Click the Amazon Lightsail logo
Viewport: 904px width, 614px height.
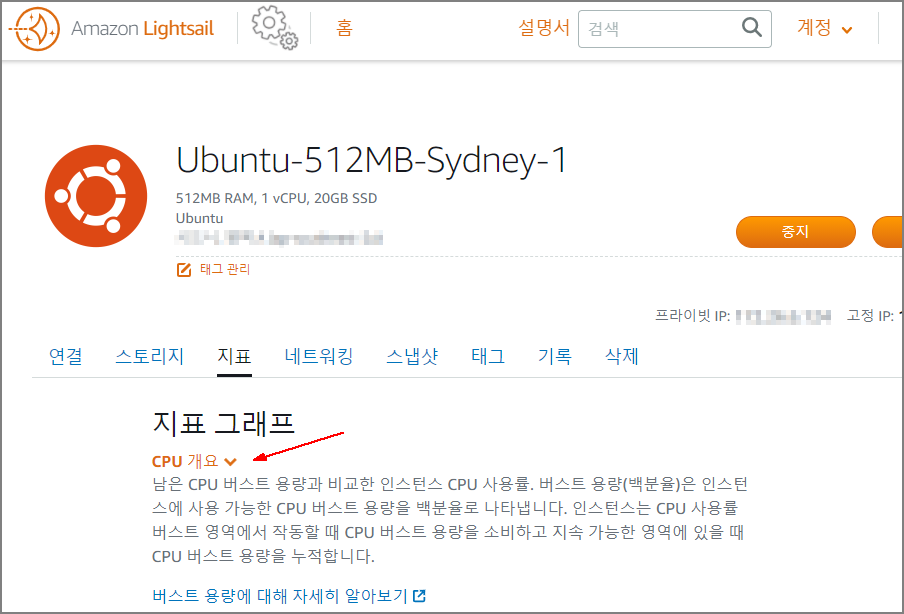coord(111,28)
